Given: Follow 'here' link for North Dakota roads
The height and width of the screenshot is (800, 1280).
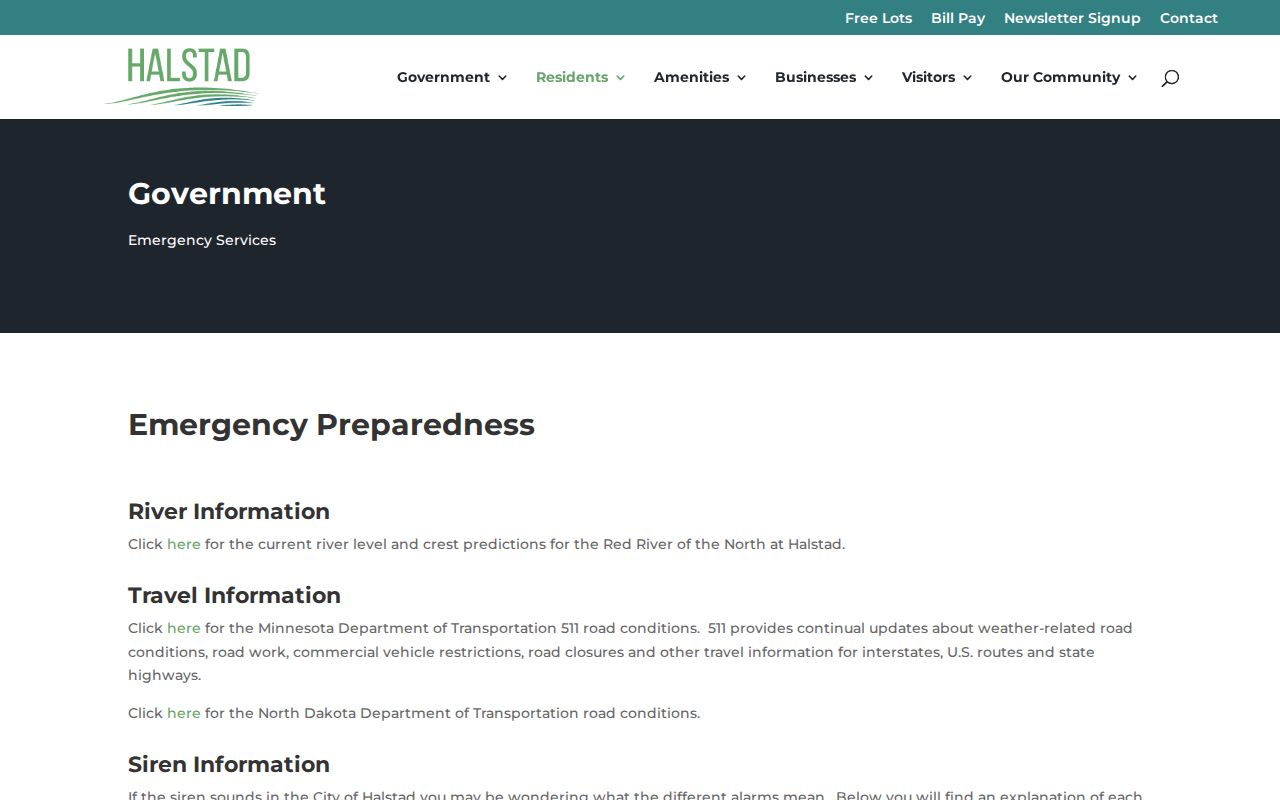Looking at the screenshot, I should click(x=184, y=713).
